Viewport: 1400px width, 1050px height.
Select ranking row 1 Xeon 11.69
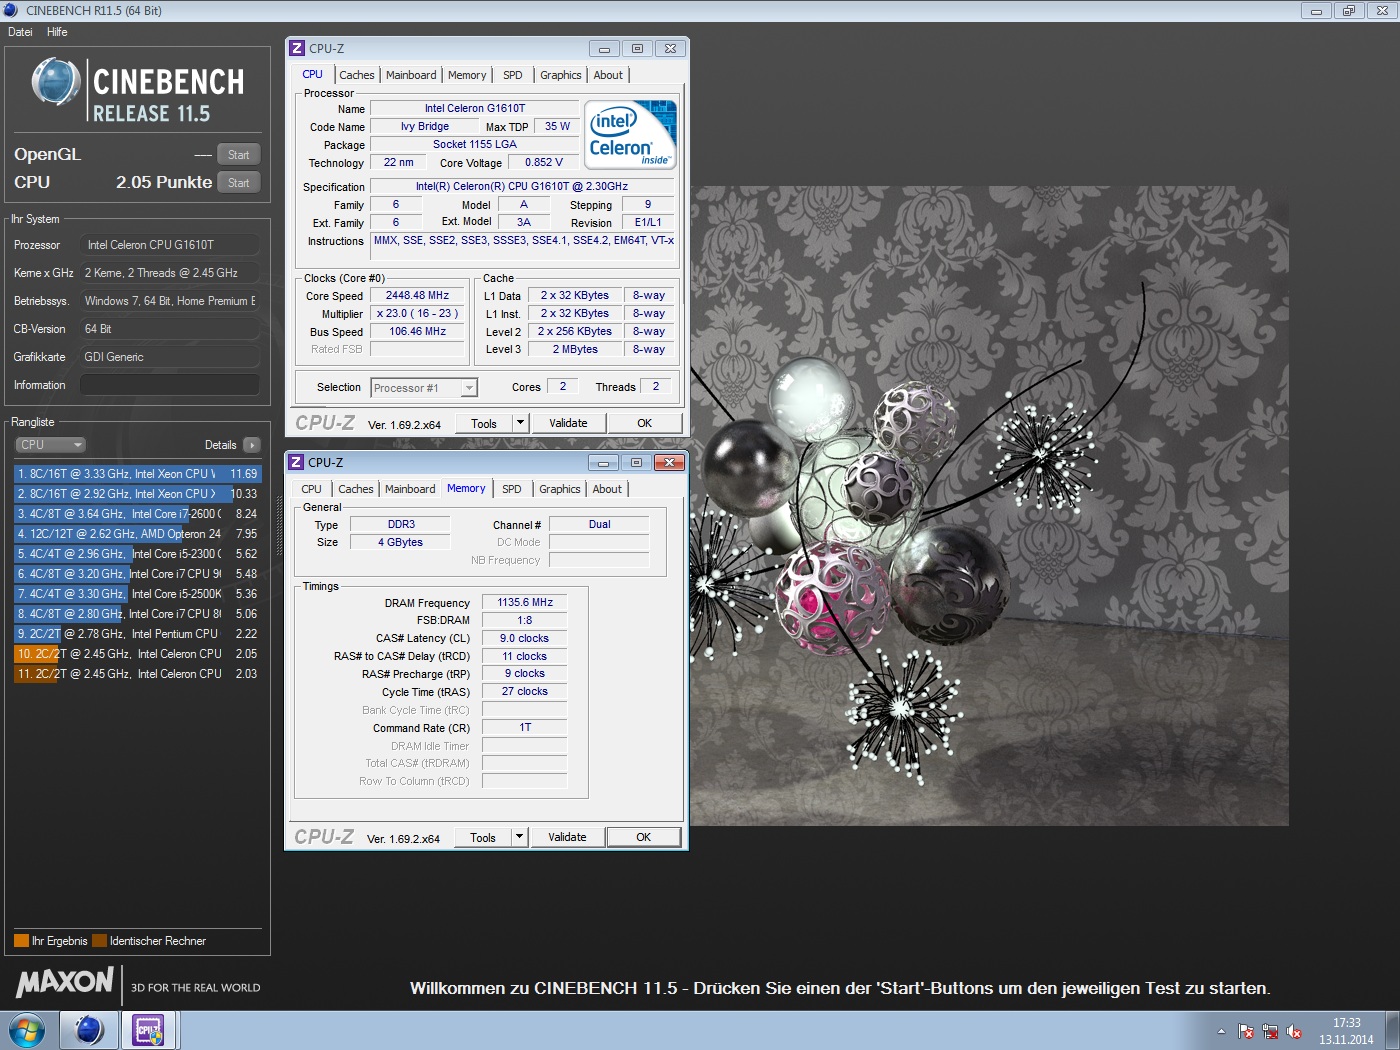(137, 474)
